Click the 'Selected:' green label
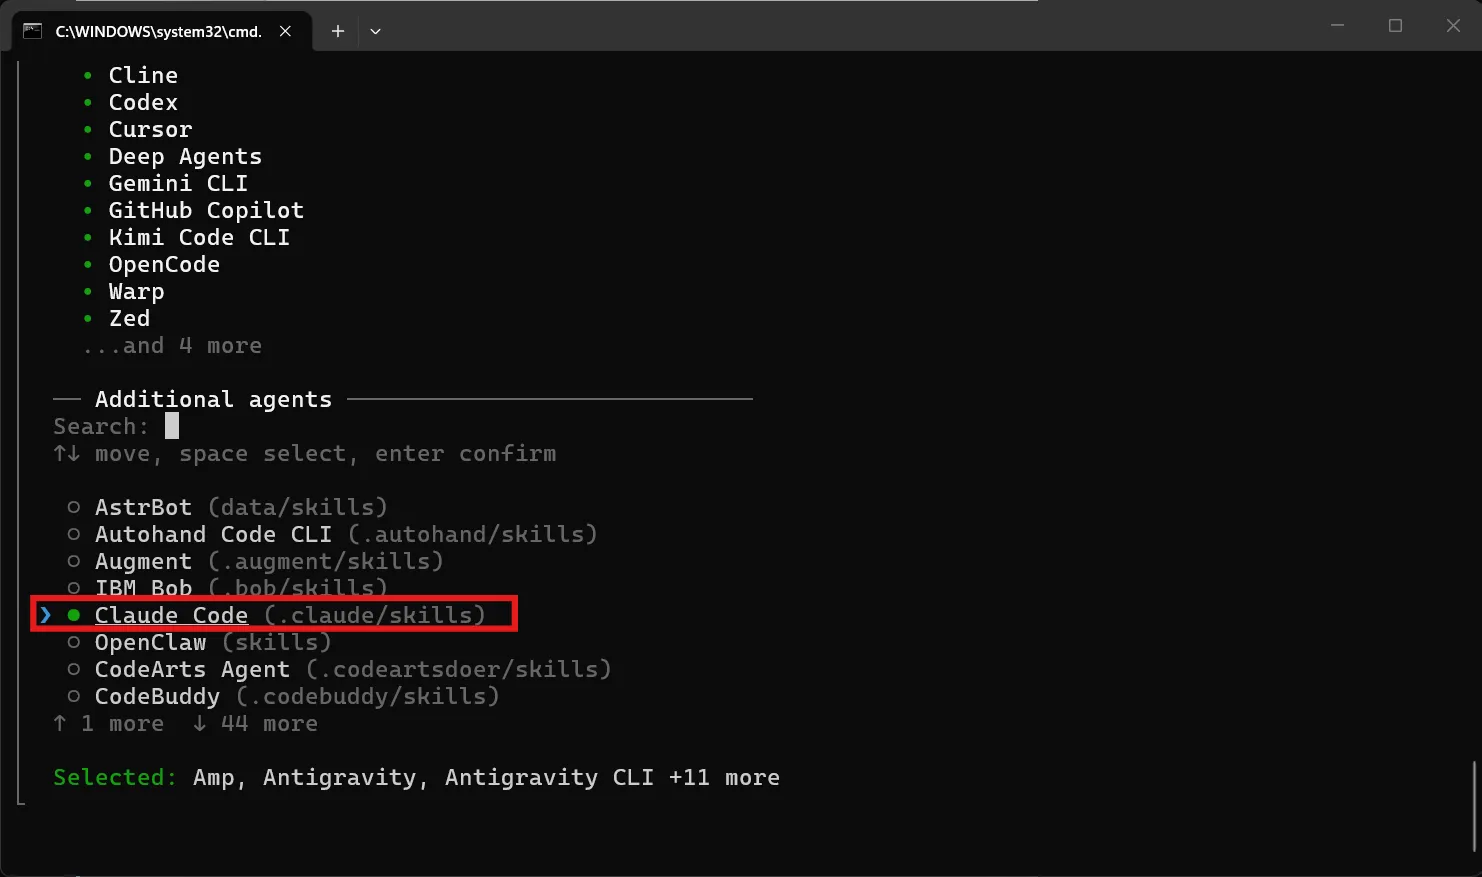The height and width of the screenshot is (877, 1482). tap(115, 777)
